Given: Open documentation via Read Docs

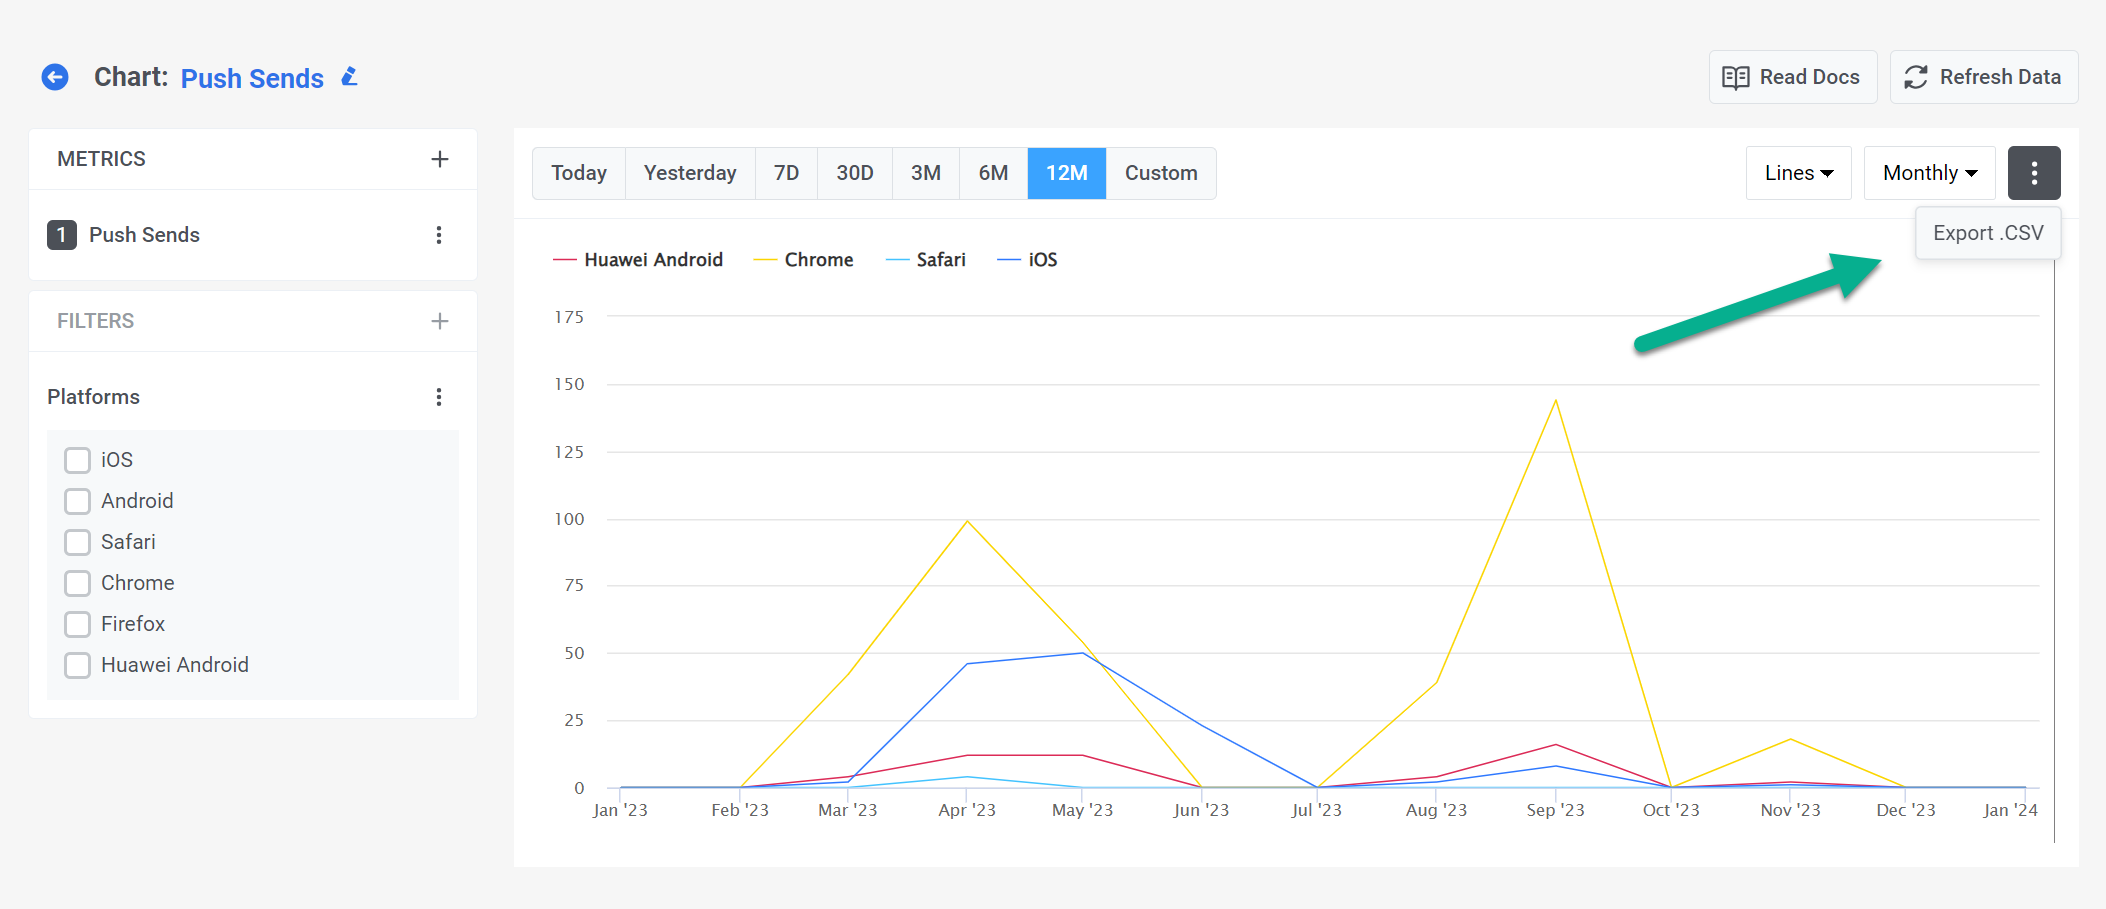Looking at the screenshot, I should (x=1792, y=77).
